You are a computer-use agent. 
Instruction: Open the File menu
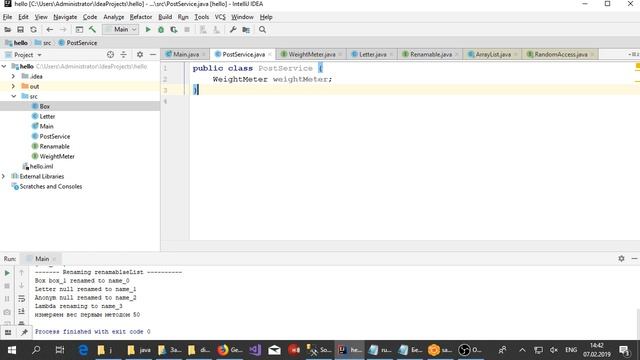(x=7, y=17)
